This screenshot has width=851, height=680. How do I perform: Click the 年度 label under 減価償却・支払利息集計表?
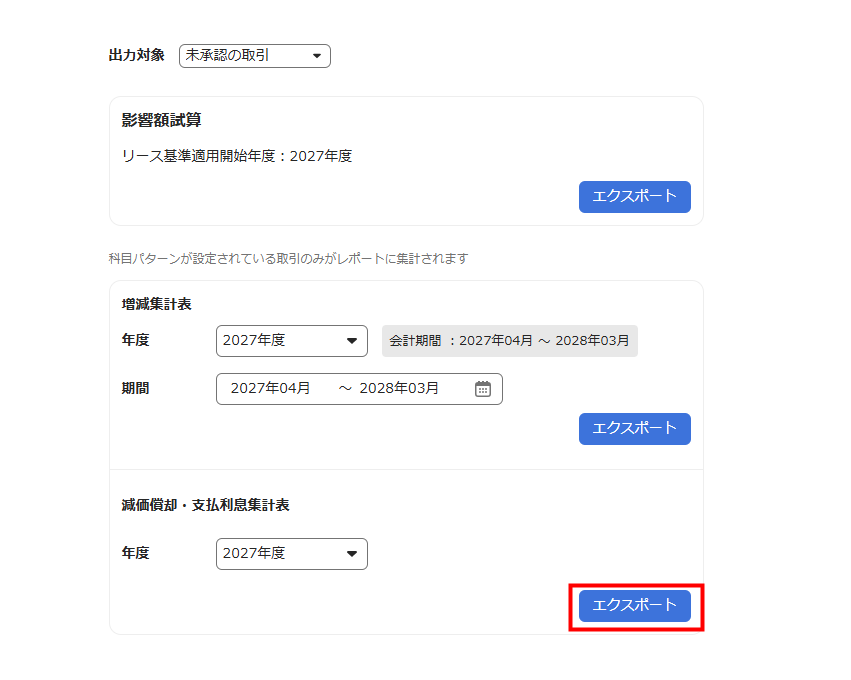[x=135, y=554]
